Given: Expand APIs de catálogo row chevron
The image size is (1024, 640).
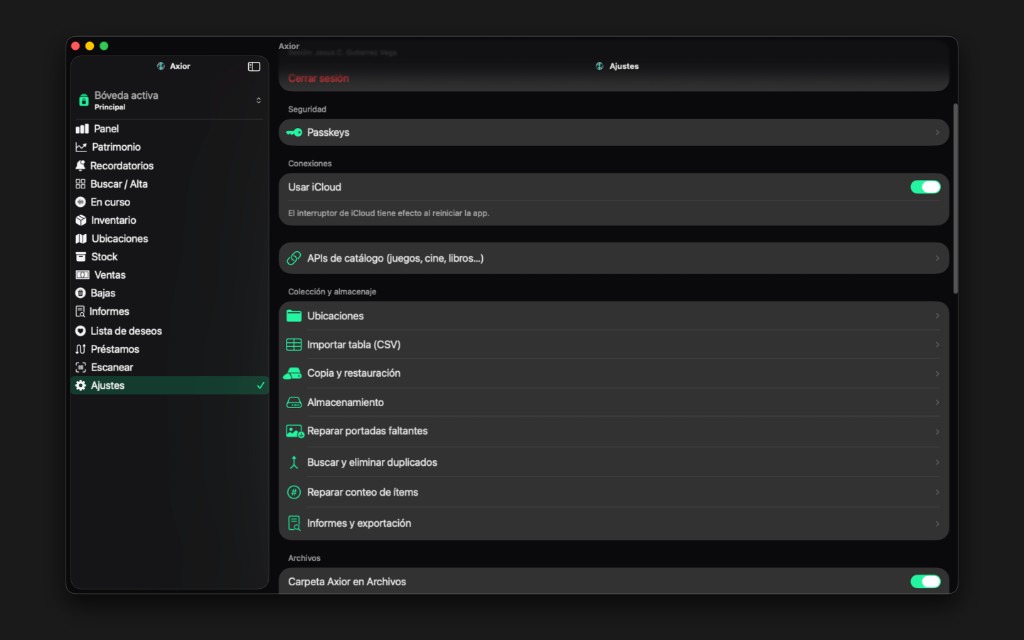Looking at the screenshot, I should tap(937, 258).
